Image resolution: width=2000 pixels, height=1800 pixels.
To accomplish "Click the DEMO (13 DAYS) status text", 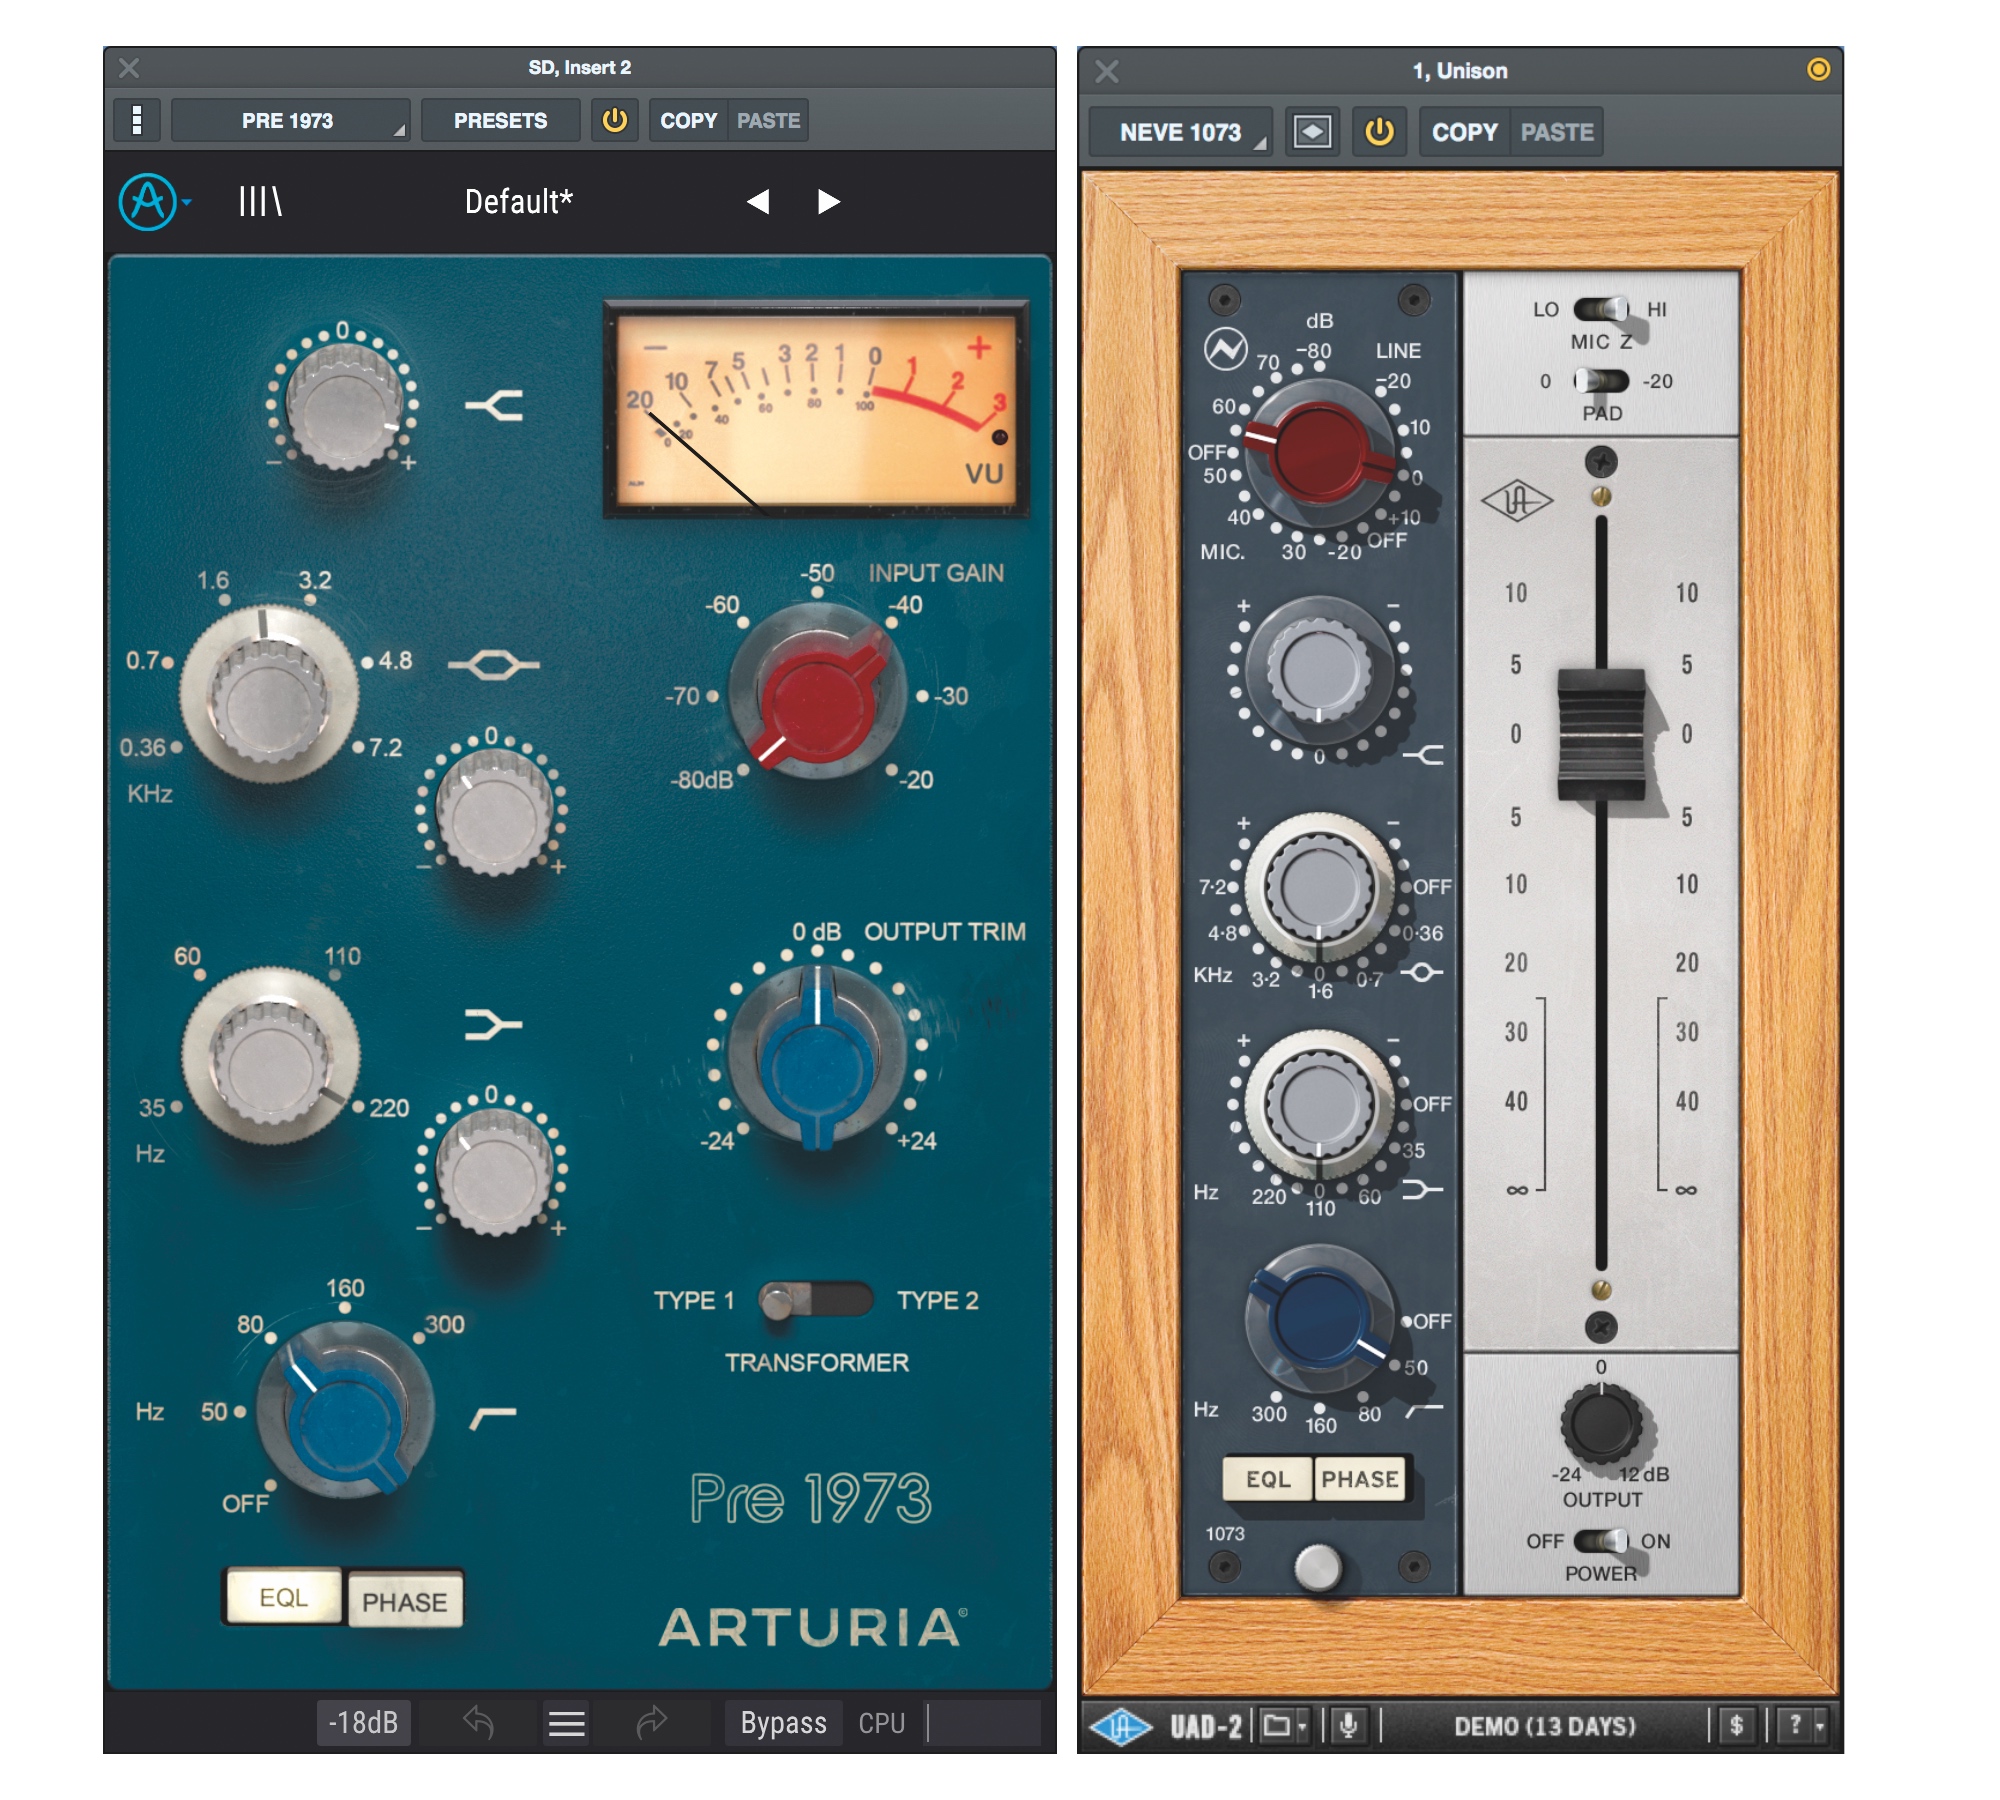I will [1544, 1726].
